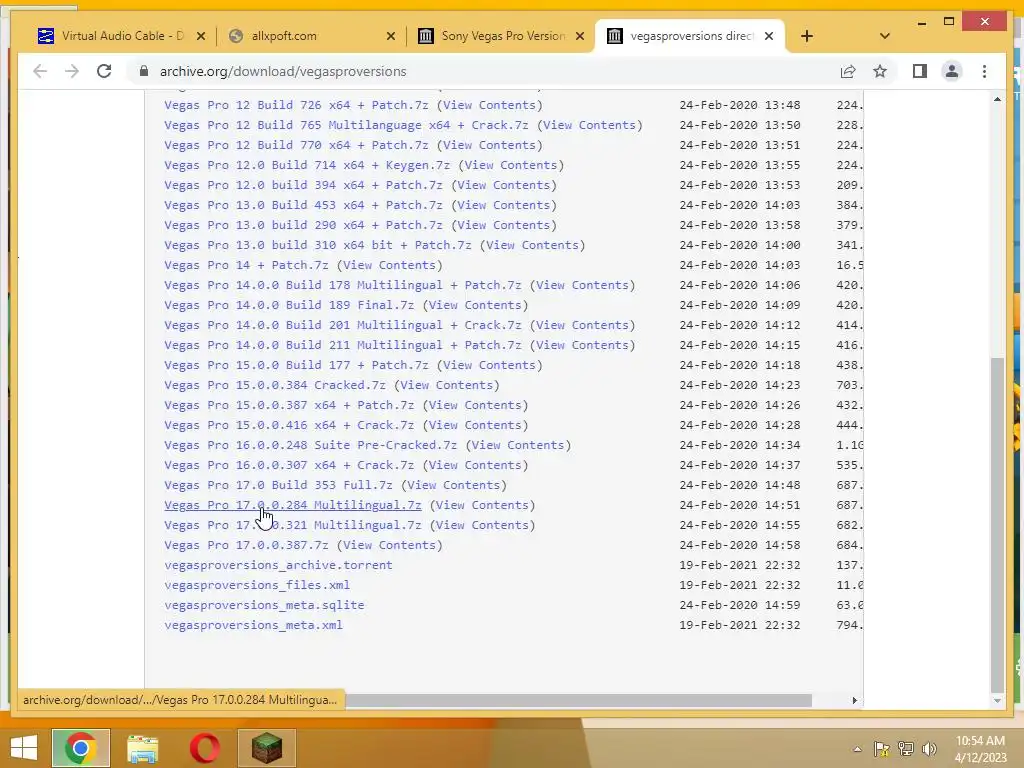Show hidden tray icons arrow
This screenshot has width=1024, height=768.
coord(857,749)
